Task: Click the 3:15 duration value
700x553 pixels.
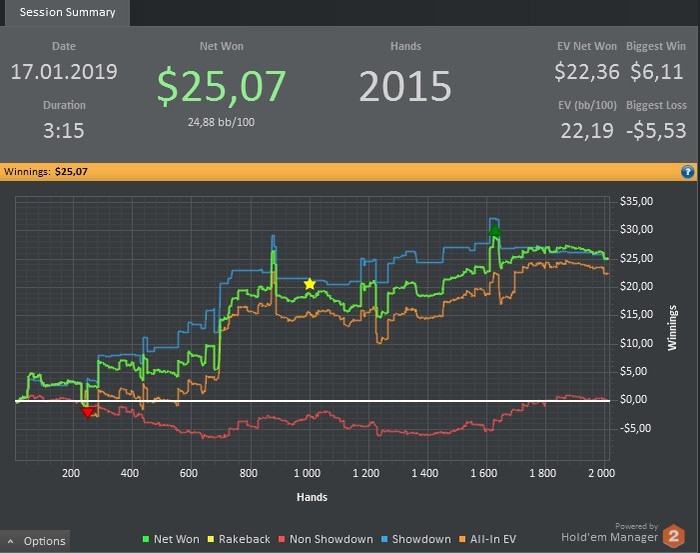Action: (64, 131)
